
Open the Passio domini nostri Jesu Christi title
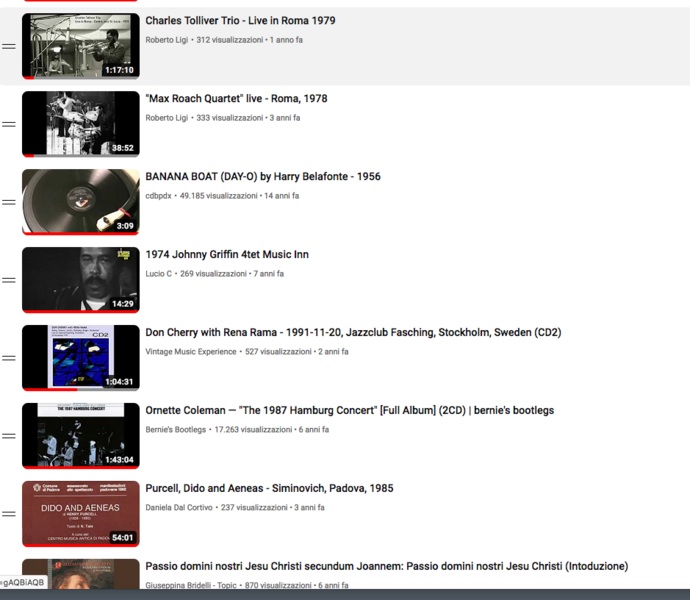[x=386, y=567]
